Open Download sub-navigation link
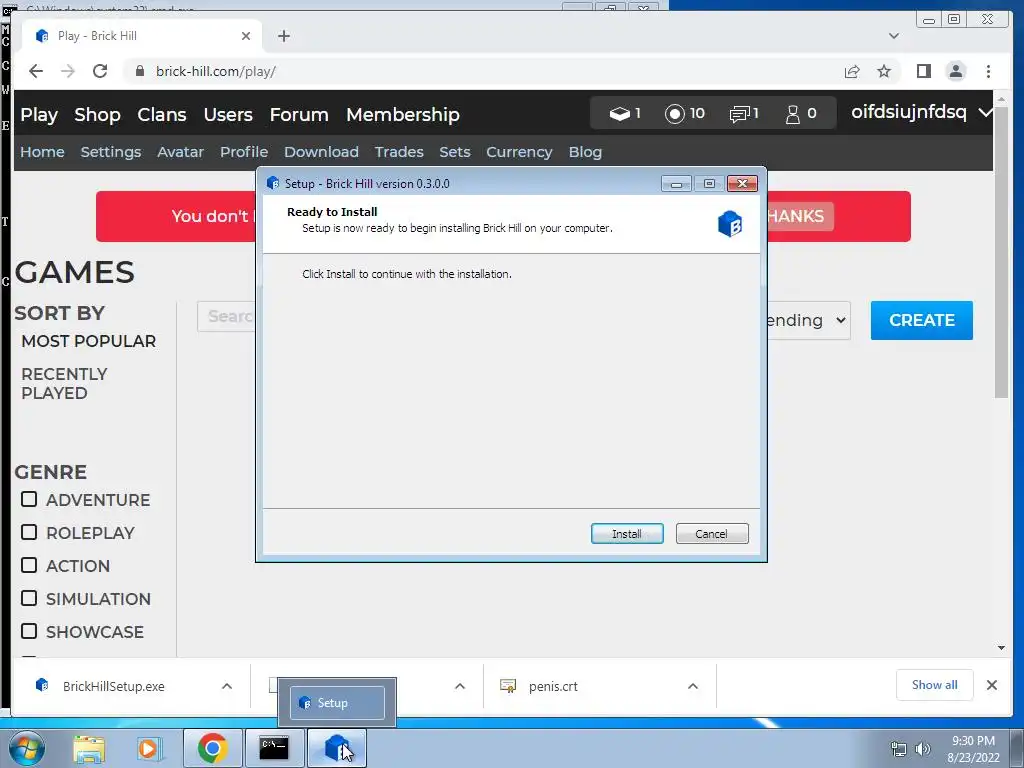 pos(321,152)
